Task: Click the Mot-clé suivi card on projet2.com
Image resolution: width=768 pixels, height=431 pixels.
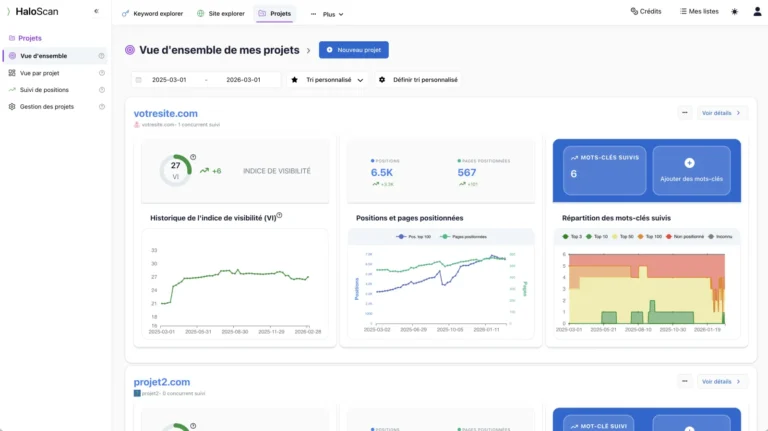Action: point(599,423)
